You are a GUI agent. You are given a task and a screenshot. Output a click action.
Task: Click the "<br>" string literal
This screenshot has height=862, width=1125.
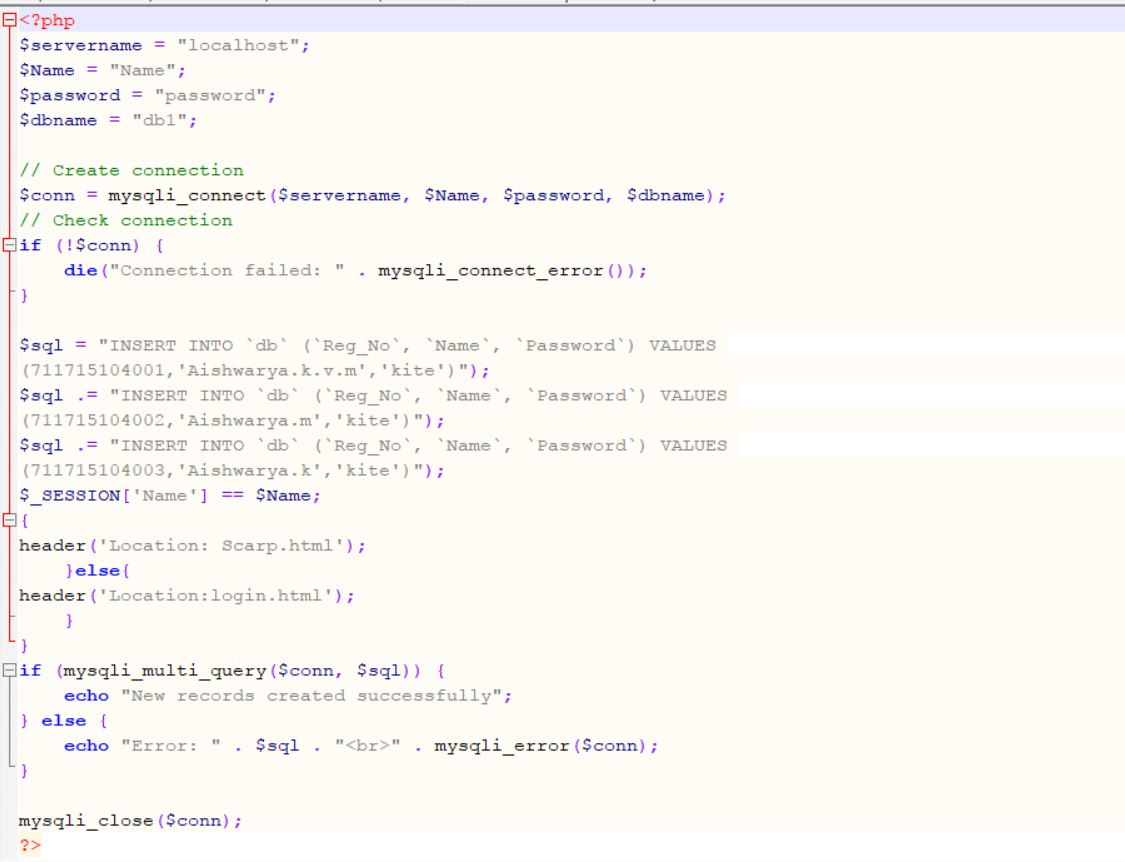(x=367, y=746)
